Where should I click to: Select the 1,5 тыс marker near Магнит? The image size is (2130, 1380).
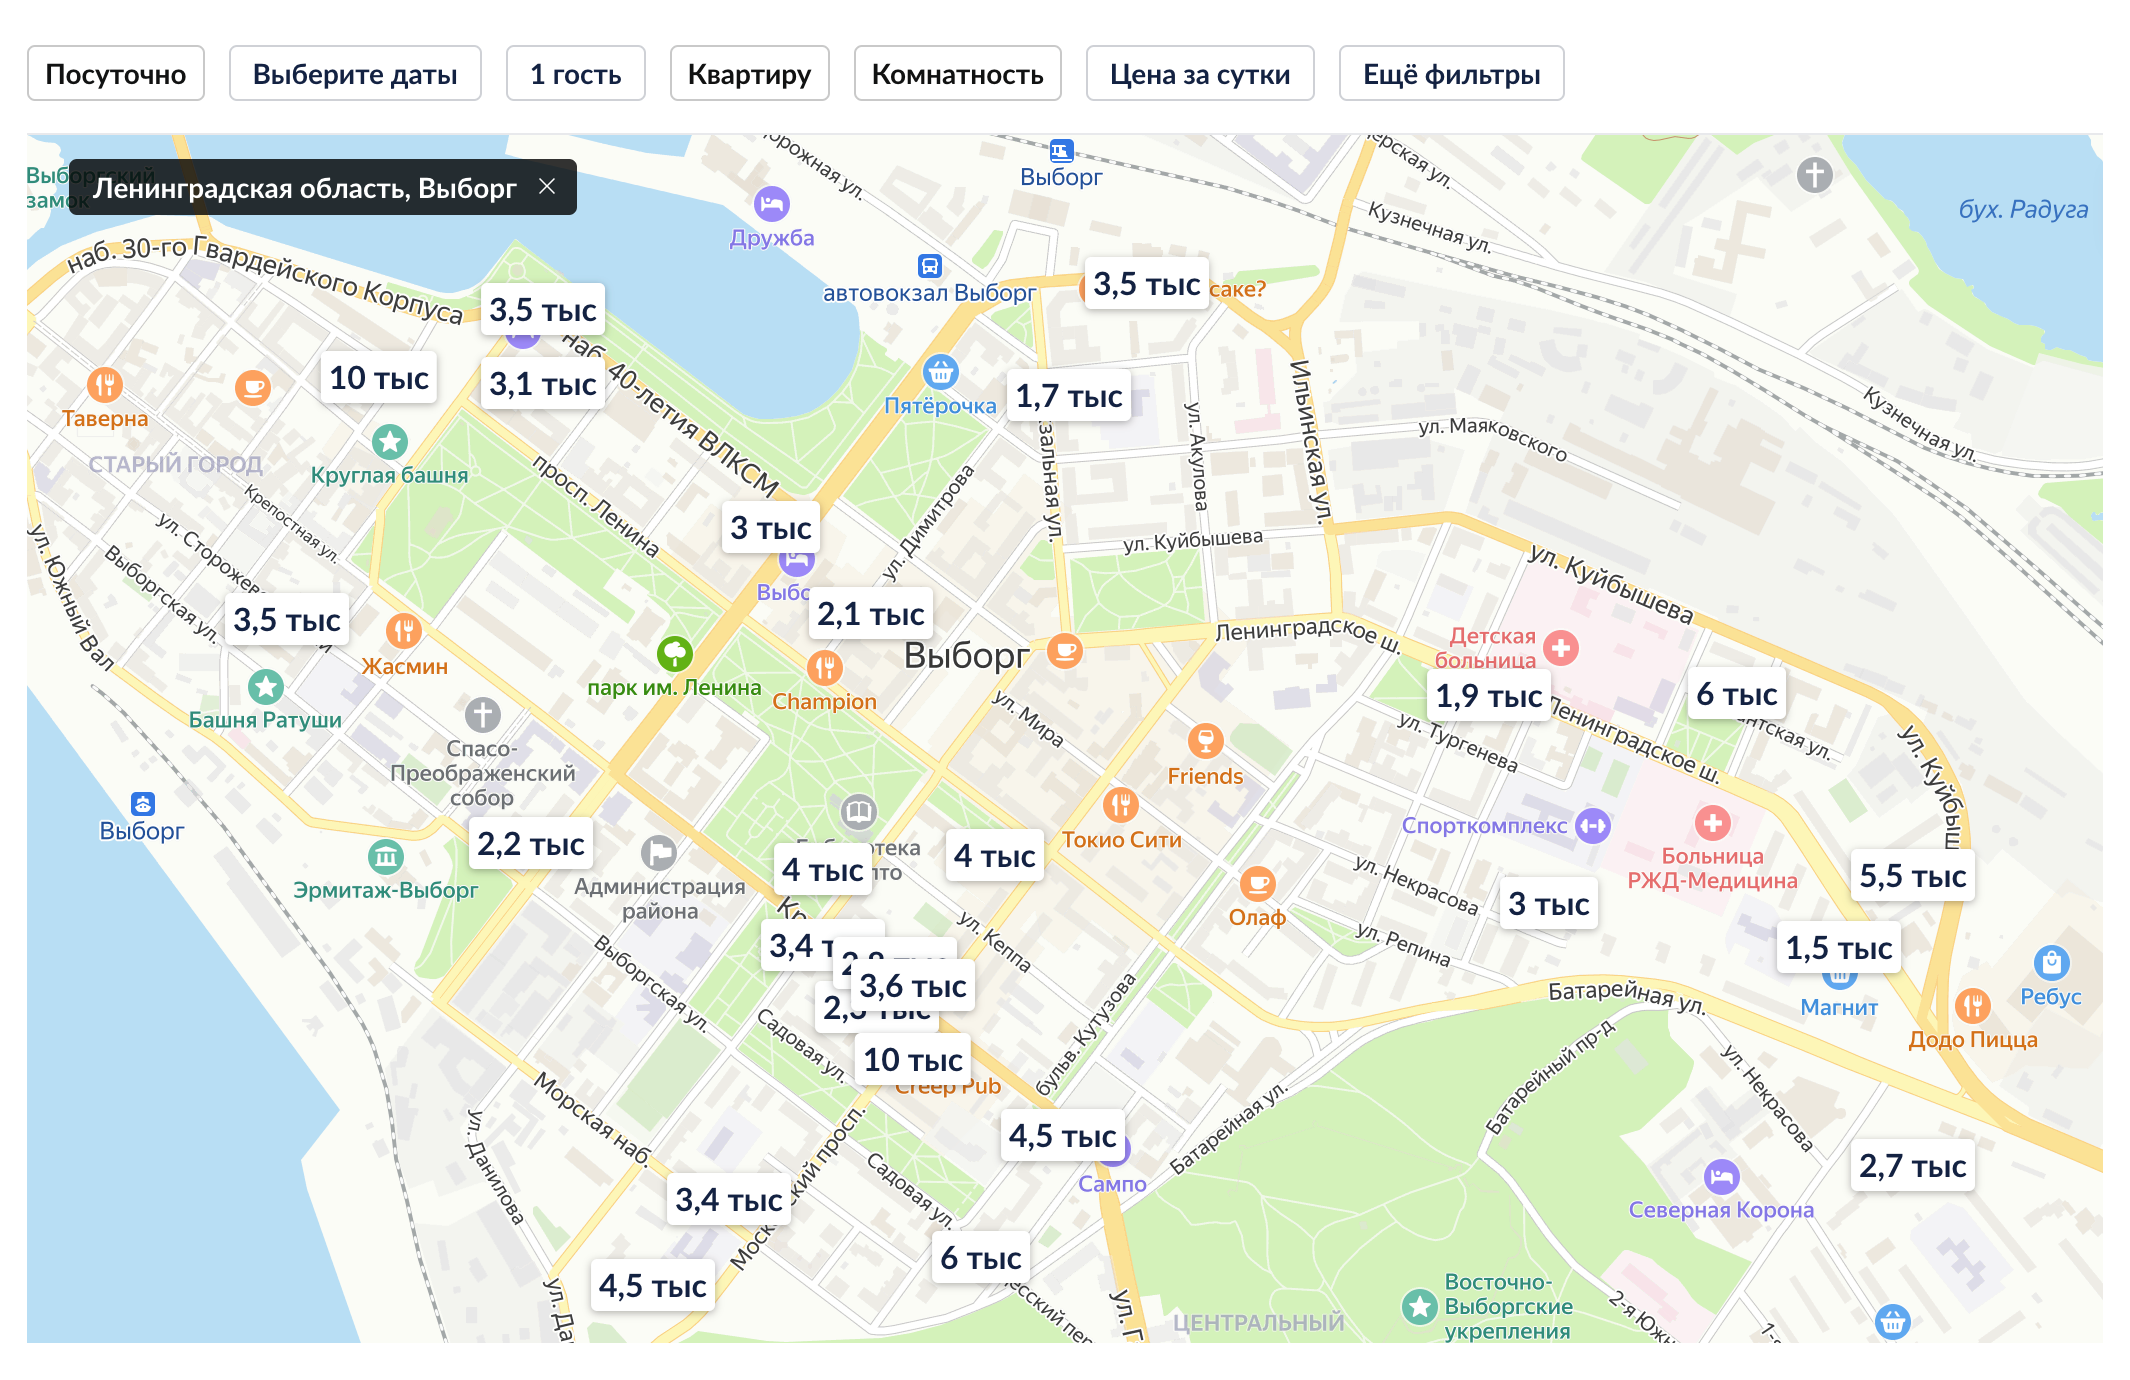coord(1839,947)
